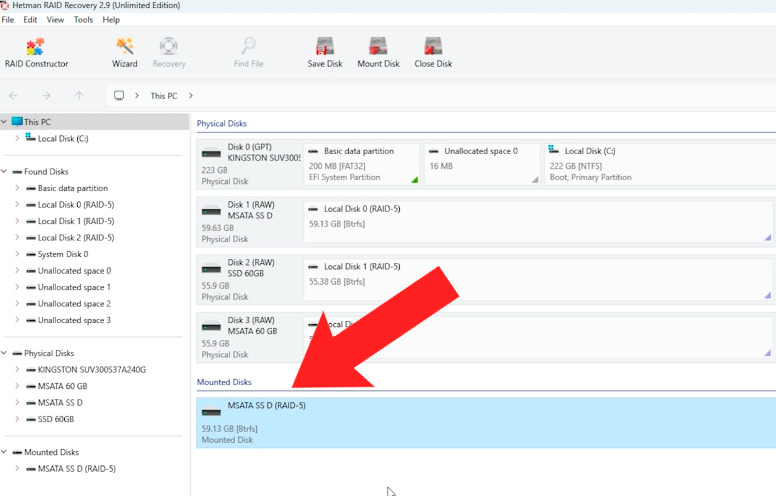The height and width of the screenshot is (496, 776).
Task: Open the Edit menu
Action: pyautogui.click(x=30, y=20)
